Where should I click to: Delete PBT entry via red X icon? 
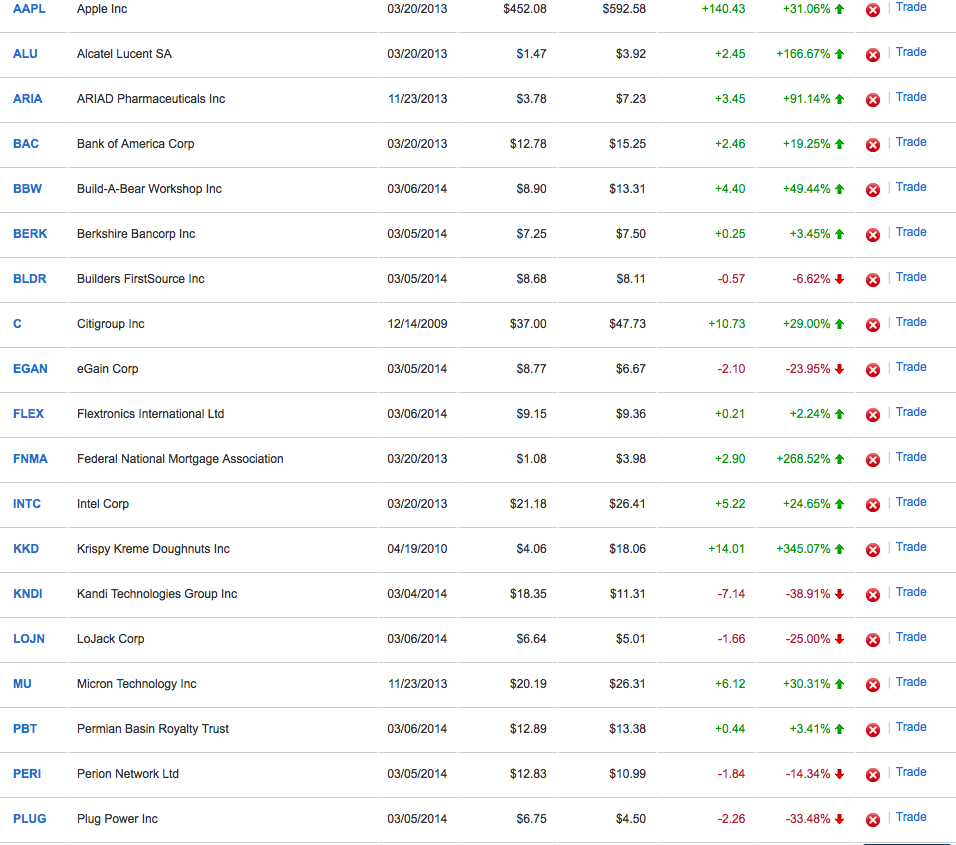tap(872, 730)
